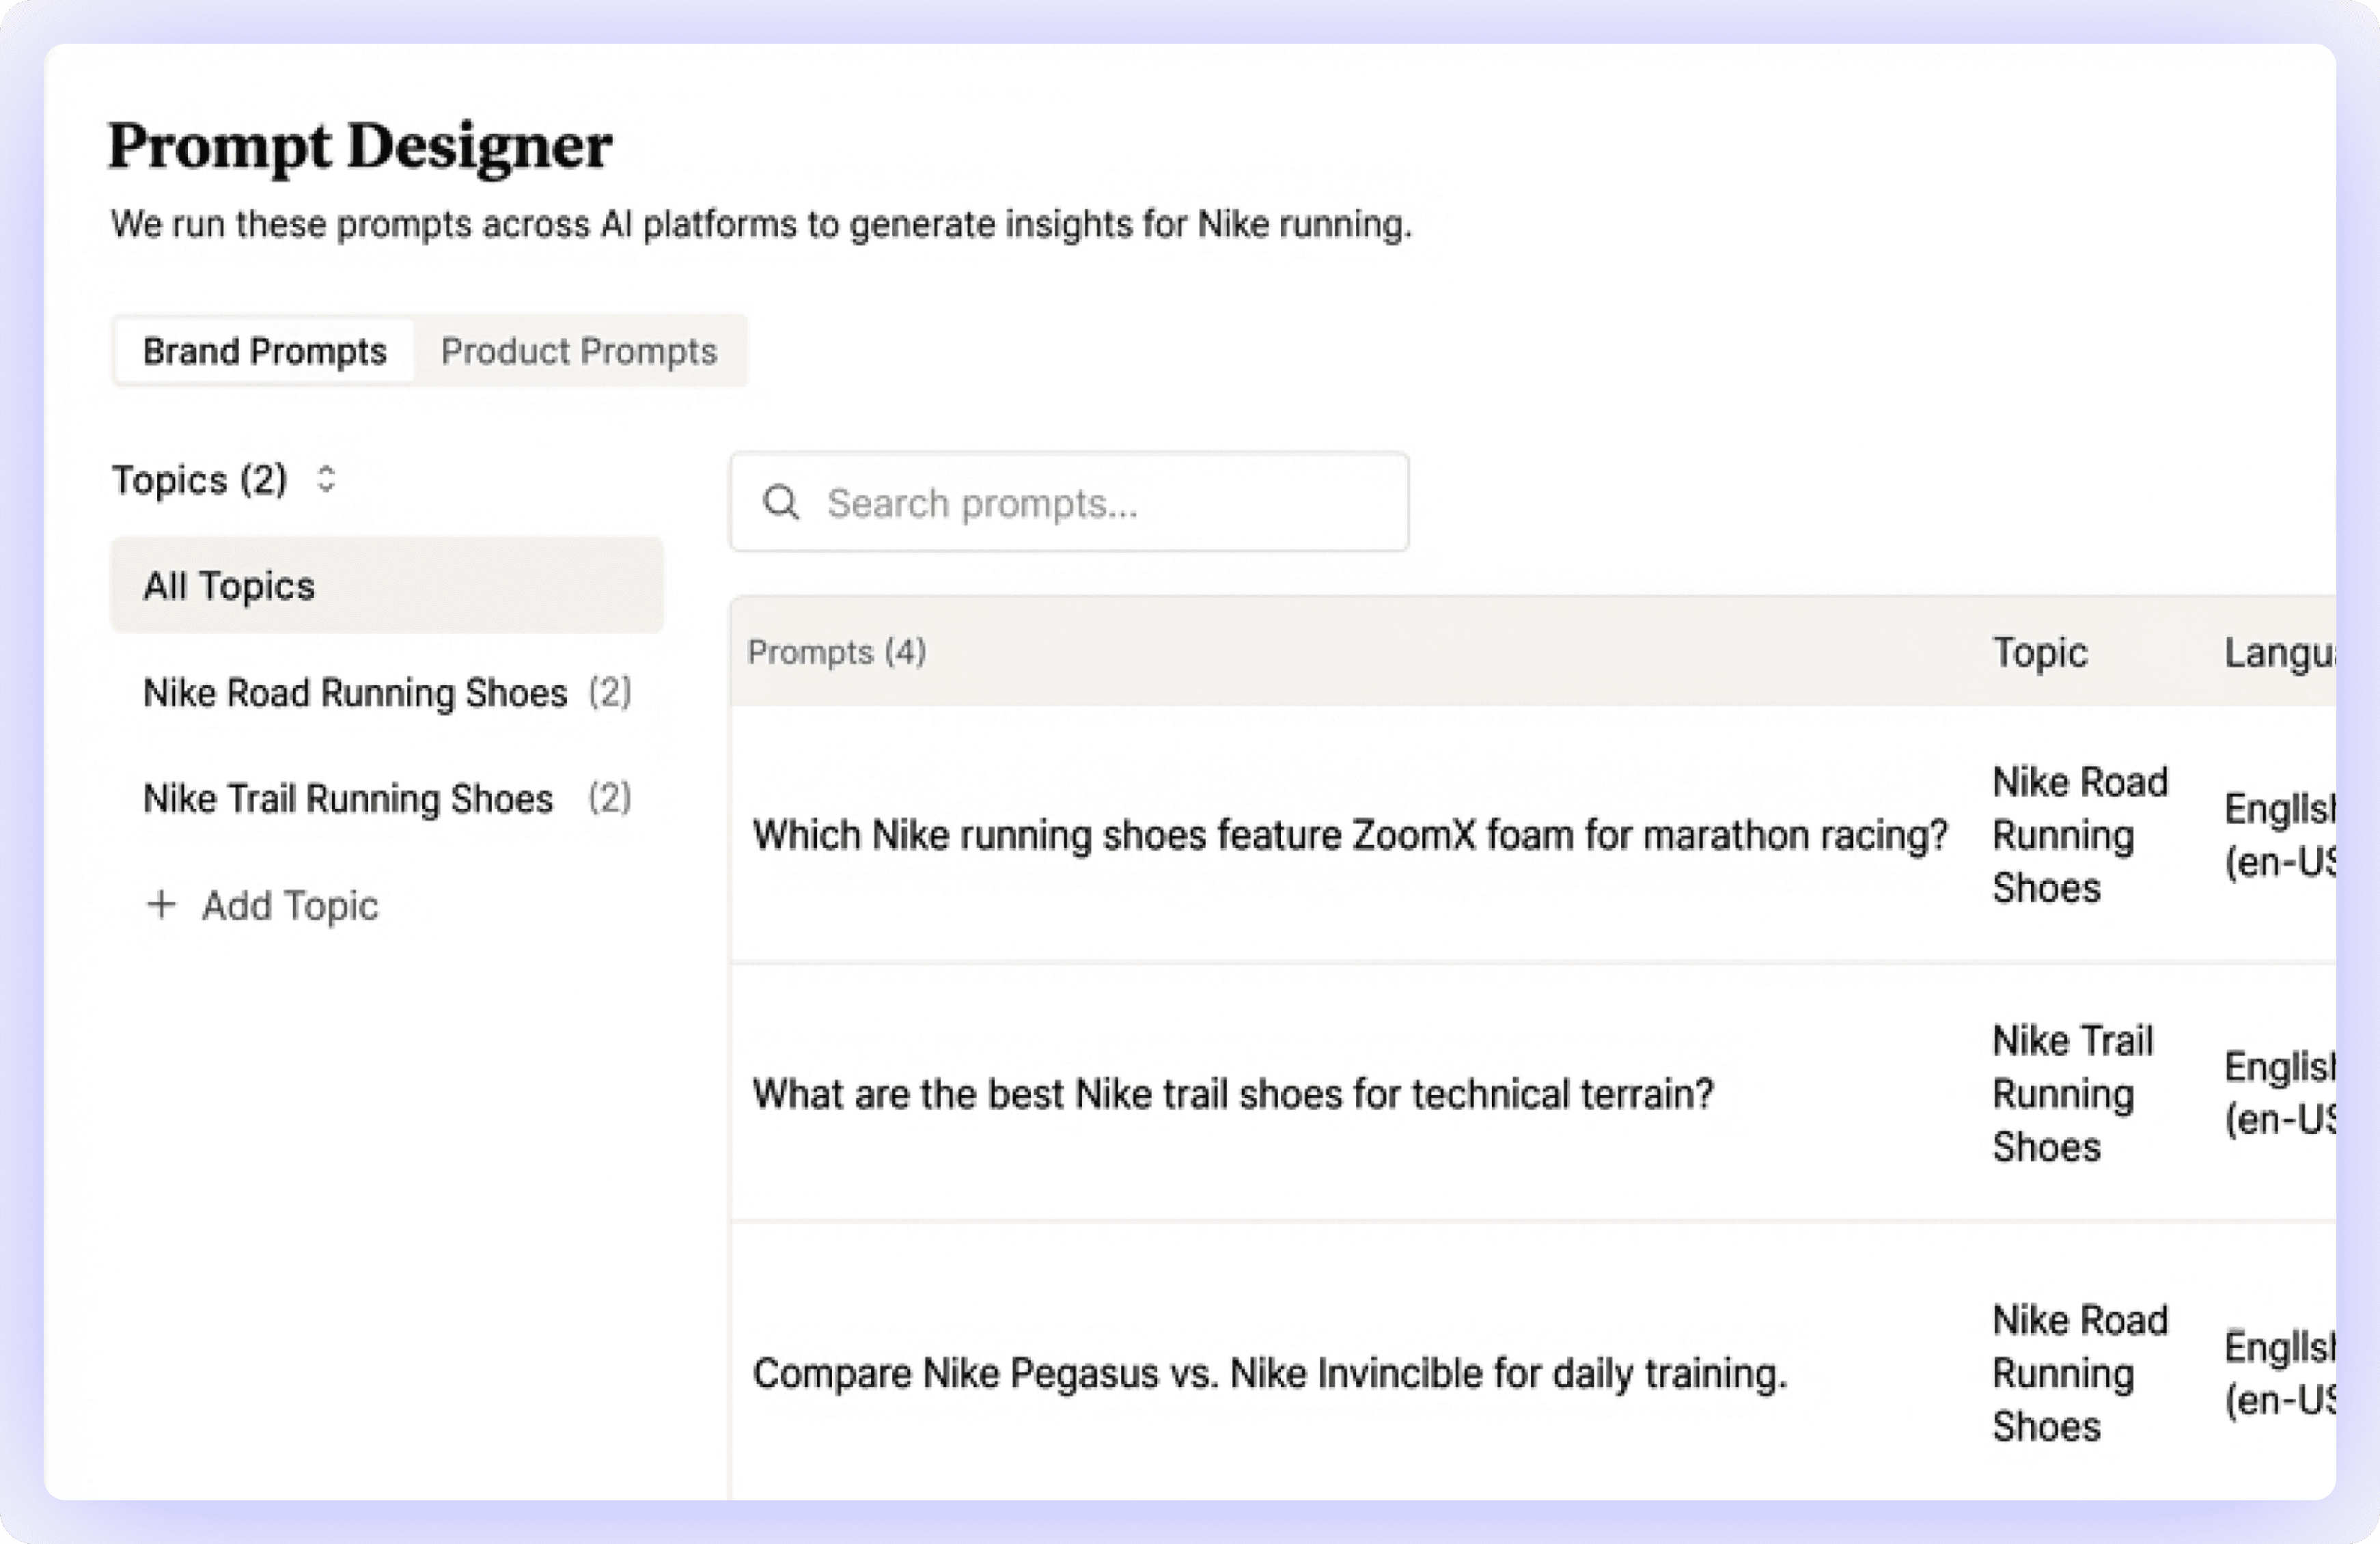This screenshot has width=2380, height=1544.
Task: Click the Search prompts input field
Action: (1070, 502)
